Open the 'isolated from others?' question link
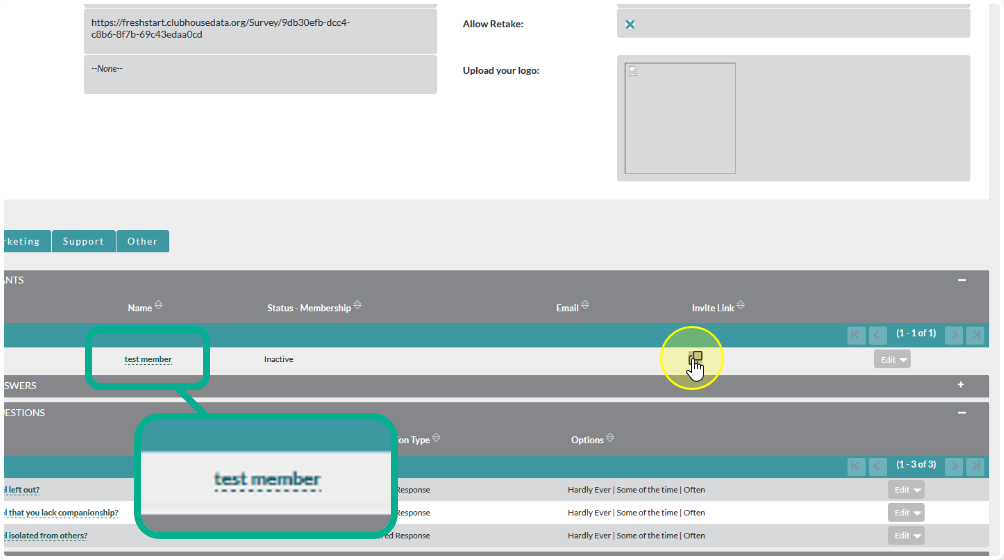The image size is (1004, 560). tap(46, 536)
